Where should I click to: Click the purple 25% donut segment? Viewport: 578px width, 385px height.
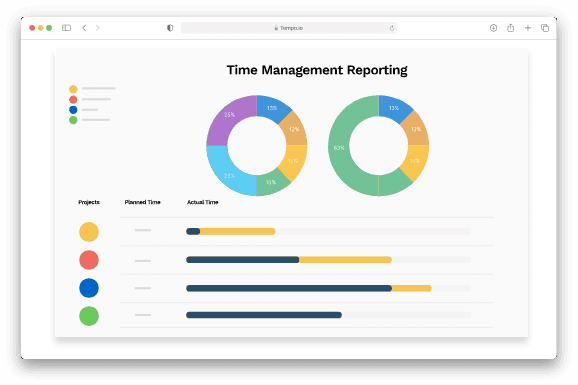[229, 115]
